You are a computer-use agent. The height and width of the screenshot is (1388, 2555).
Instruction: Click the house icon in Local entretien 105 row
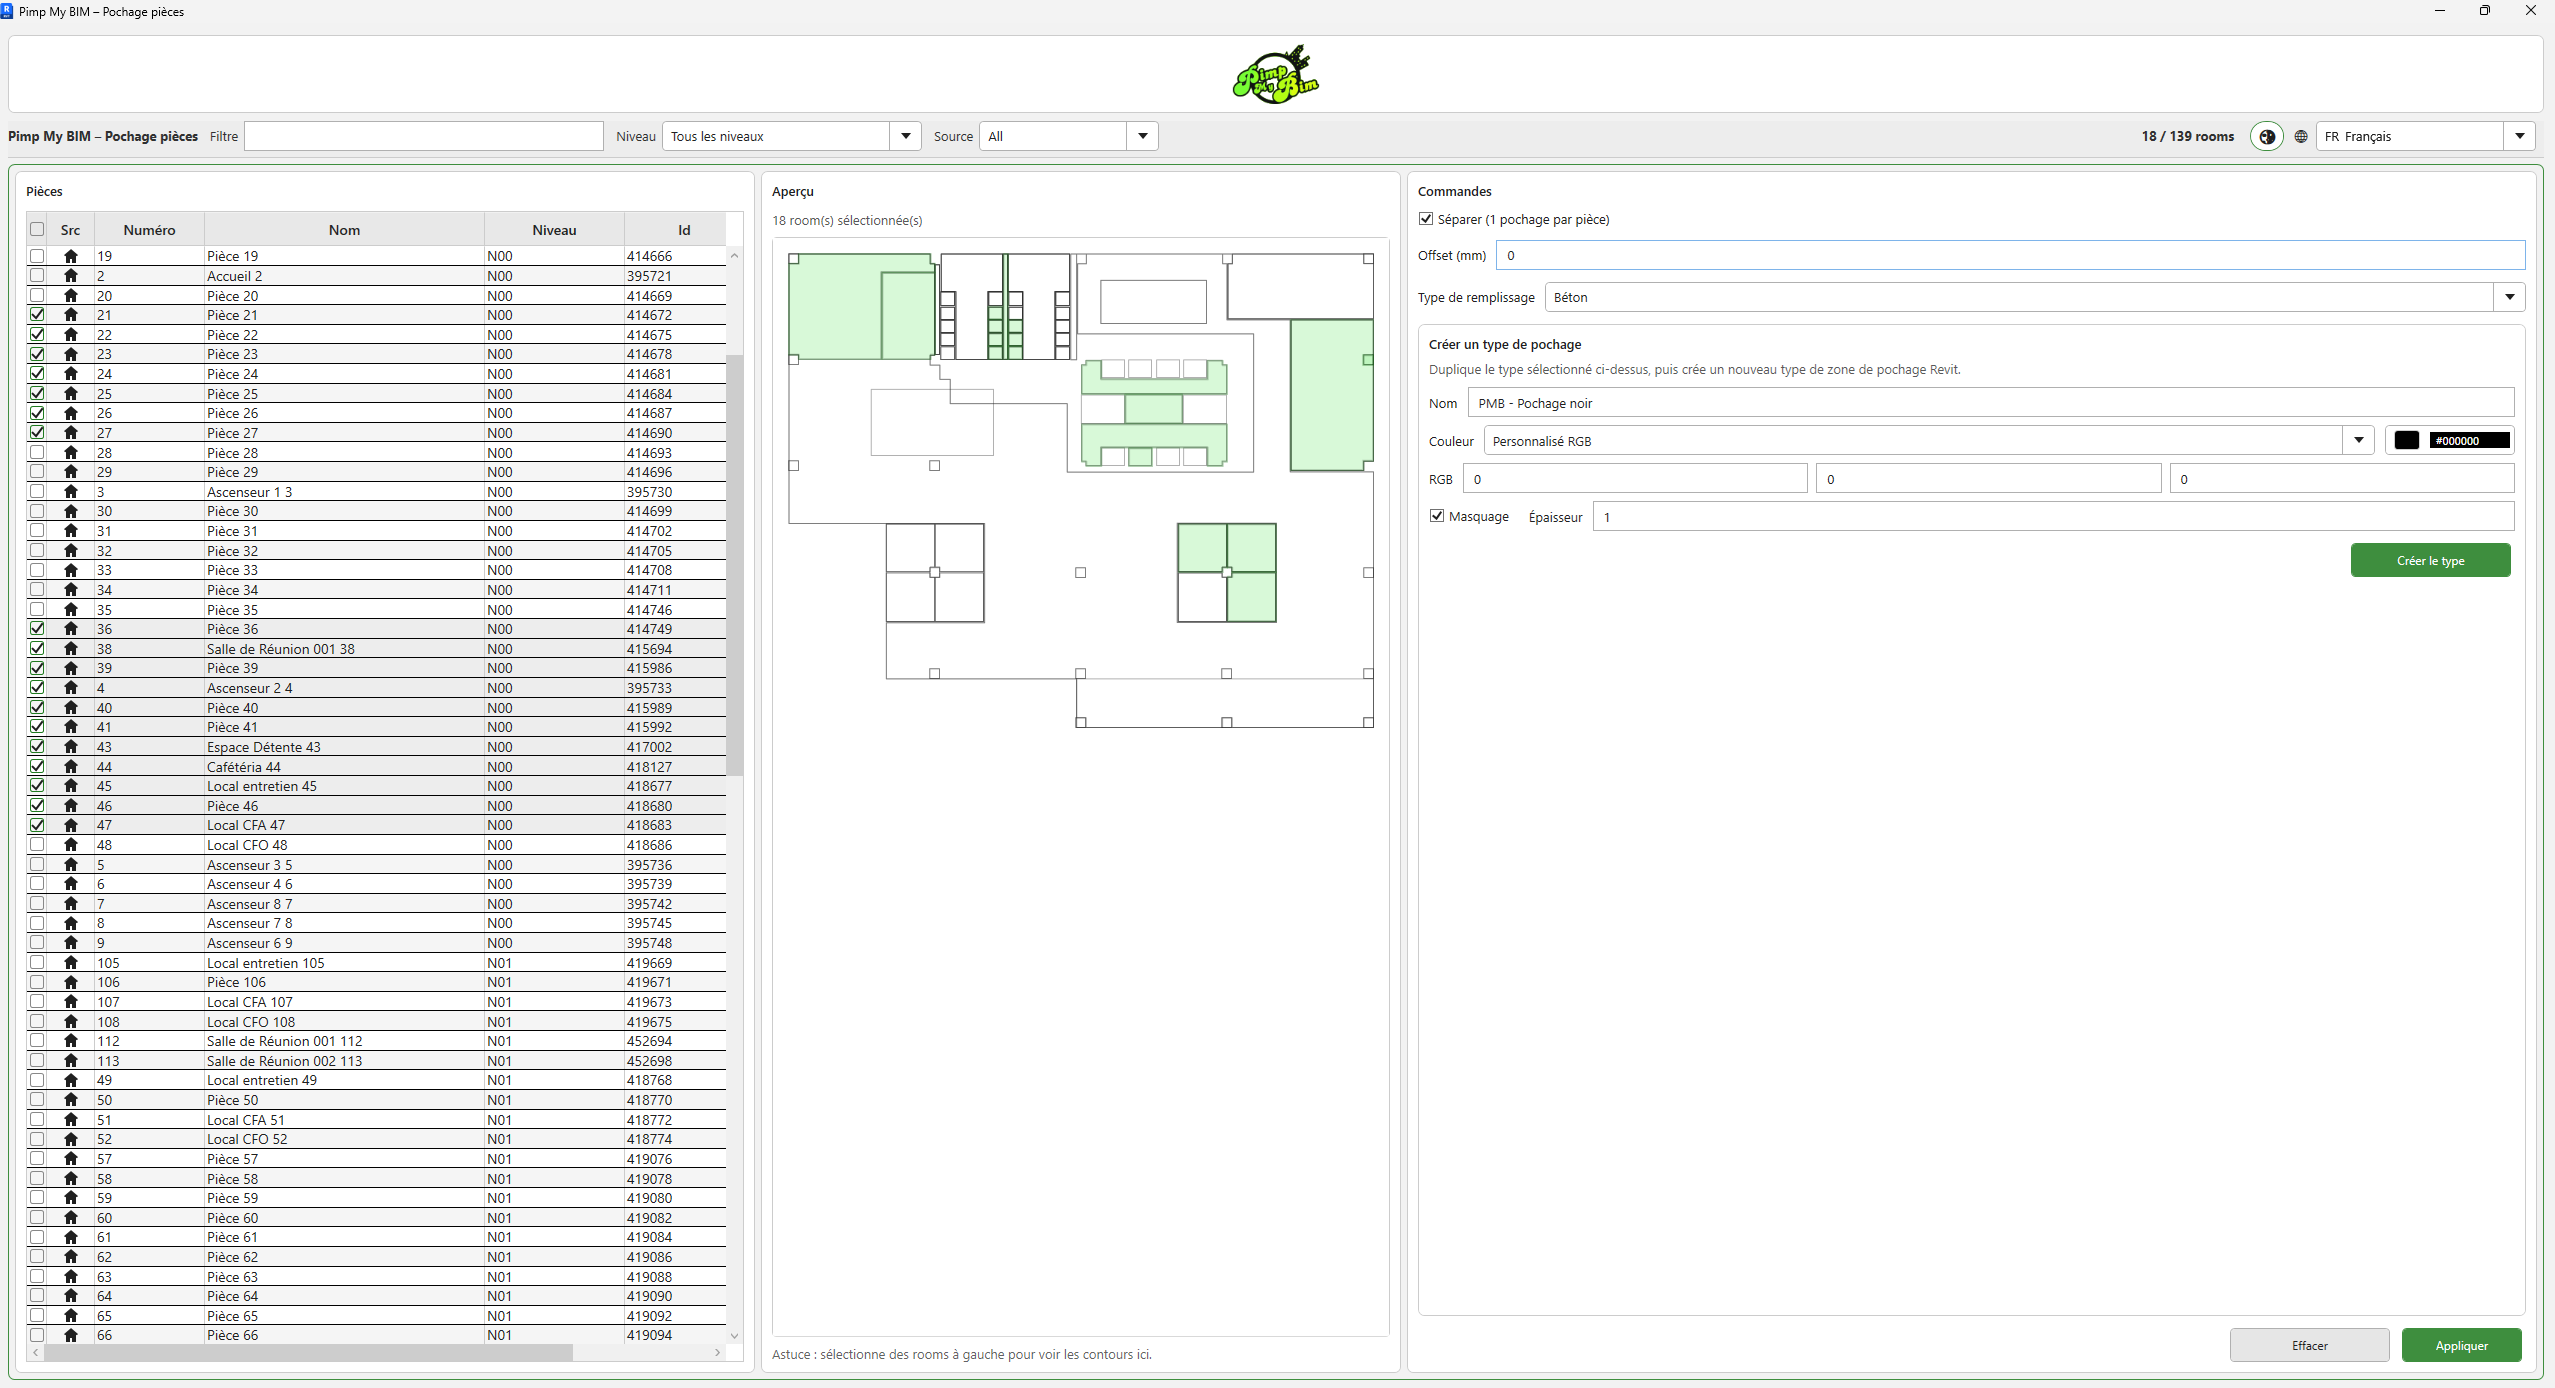(71, 963)
